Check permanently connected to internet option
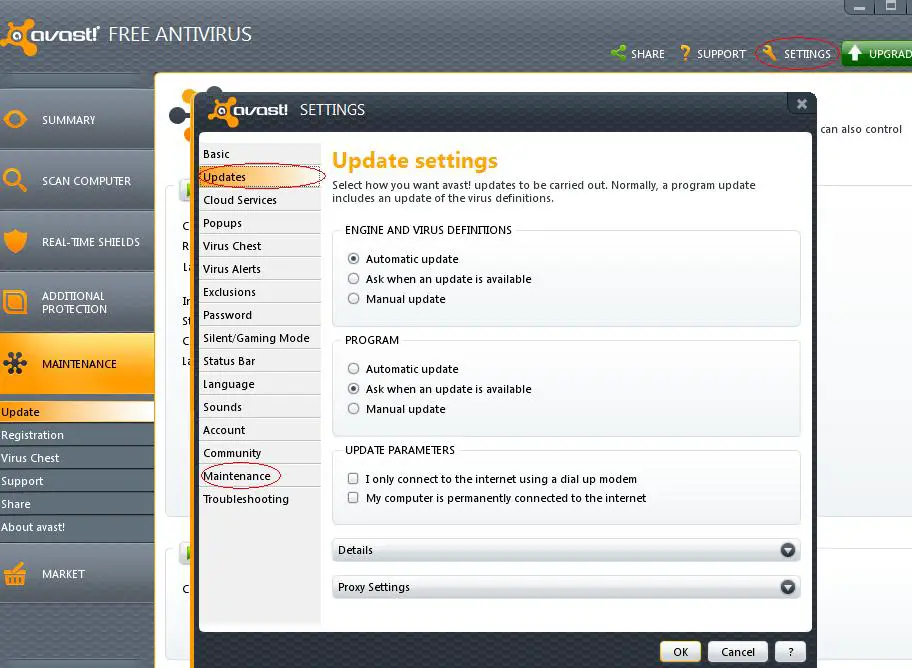This screenshot has width=912, height=668. 353,498
